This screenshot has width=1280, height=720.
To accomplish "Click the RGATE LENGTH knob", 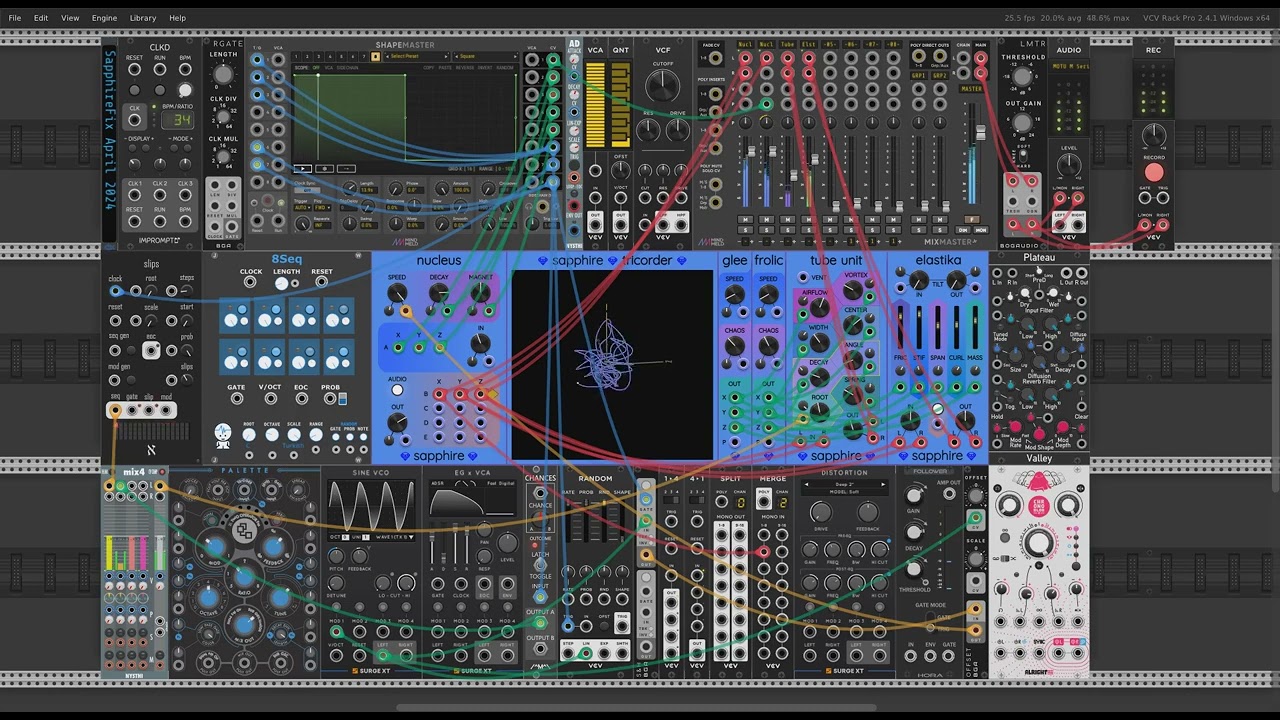I will coord(224,75).
